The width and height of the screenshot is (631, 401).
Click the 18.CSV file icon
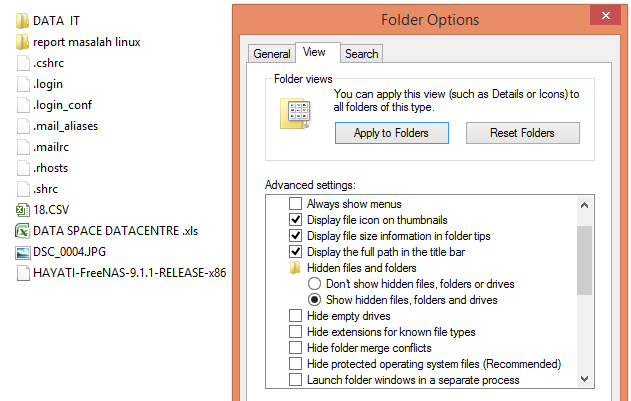click(x=23, y=210)
